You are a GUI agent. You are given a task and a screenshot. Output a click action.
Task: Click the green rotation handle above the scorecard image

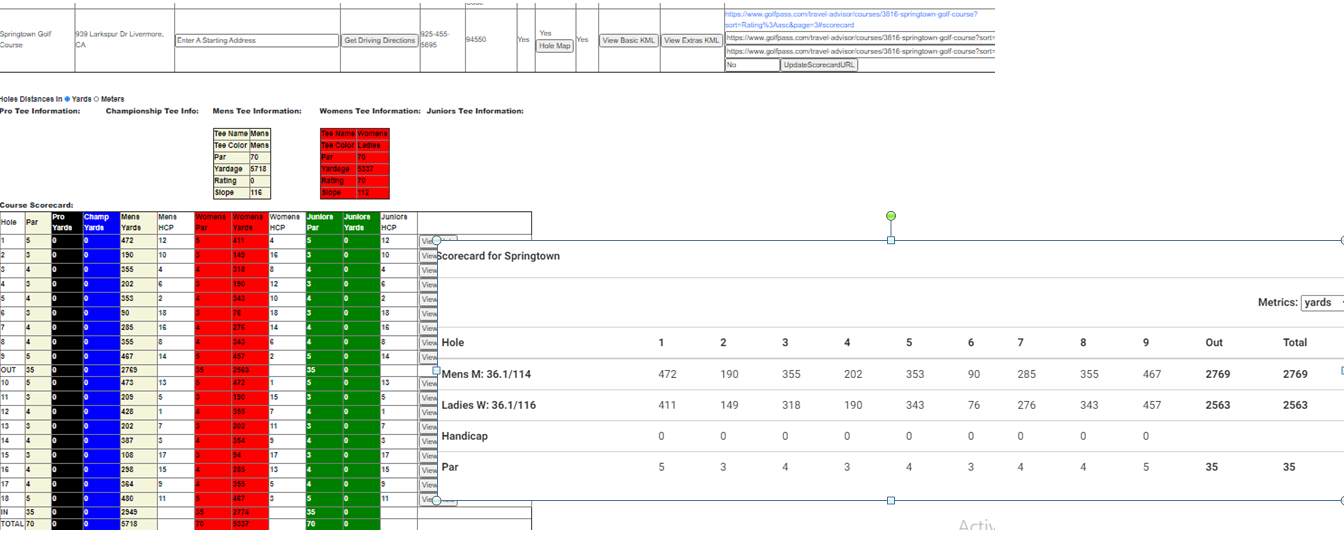coord(891,216)
